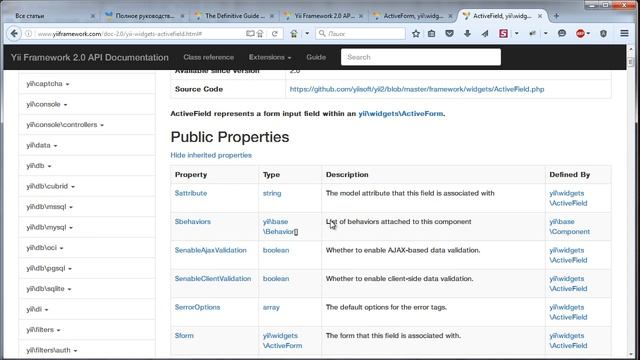Reload the page with refresh icon

coord(275,34)
